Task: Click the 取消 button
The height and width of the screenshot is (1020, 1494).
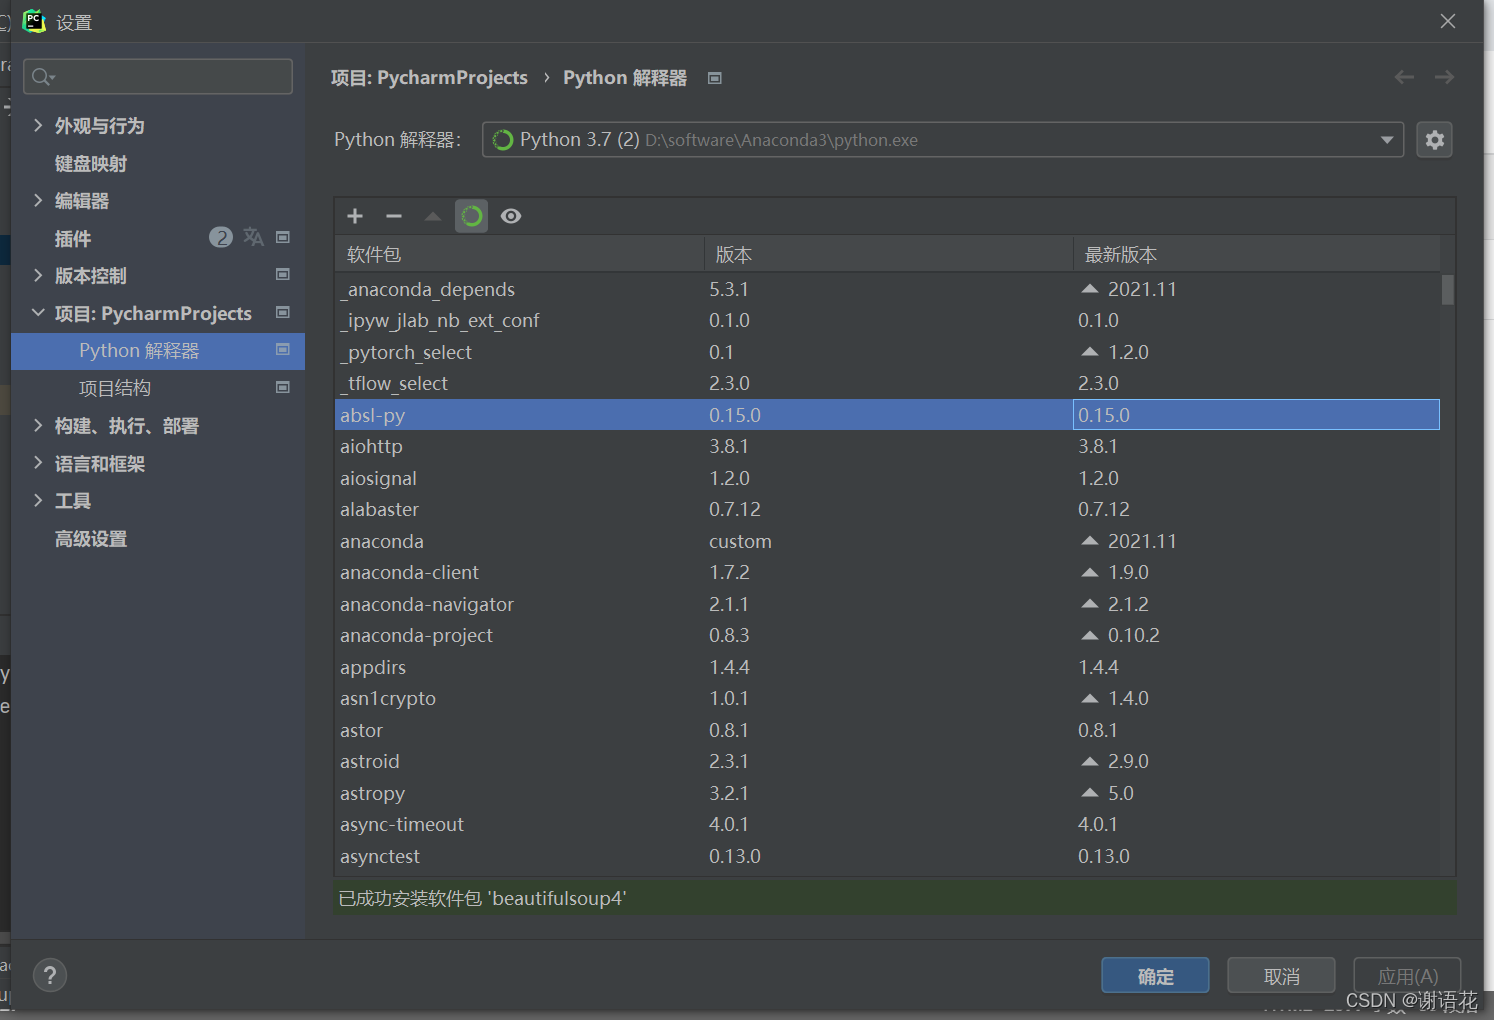Action: point(1281,976)
